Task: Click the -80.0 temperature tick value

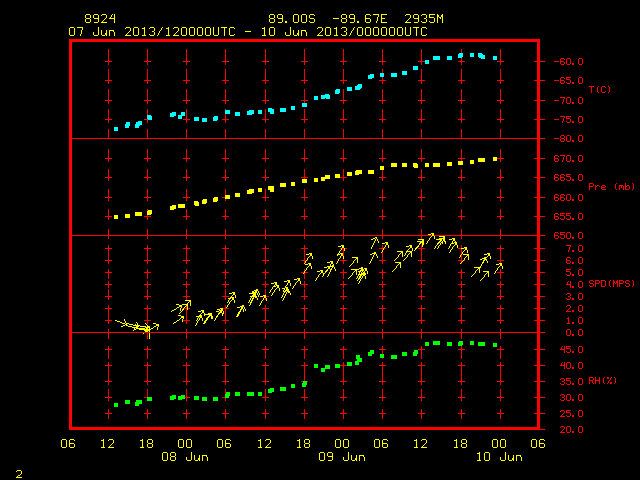Action: click(x=568, y=139)
